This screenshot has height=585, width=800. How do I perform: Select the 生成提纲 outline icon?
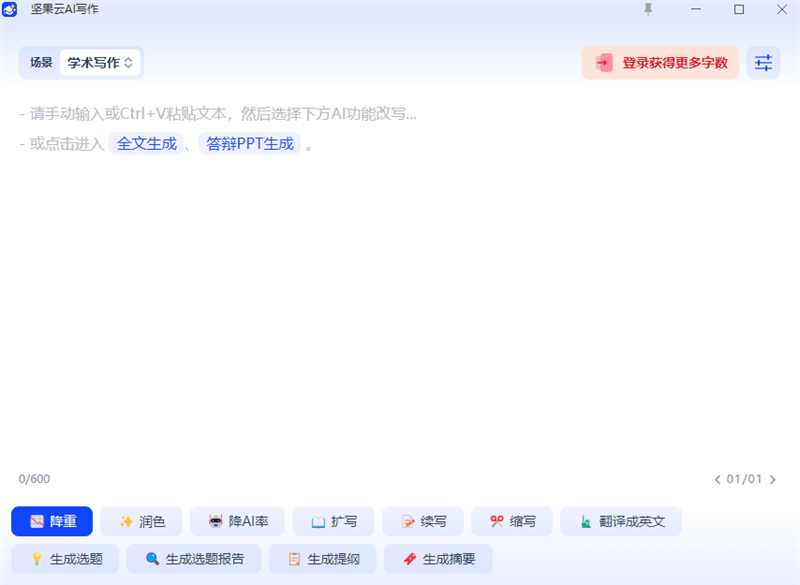(x=293, y=558)
